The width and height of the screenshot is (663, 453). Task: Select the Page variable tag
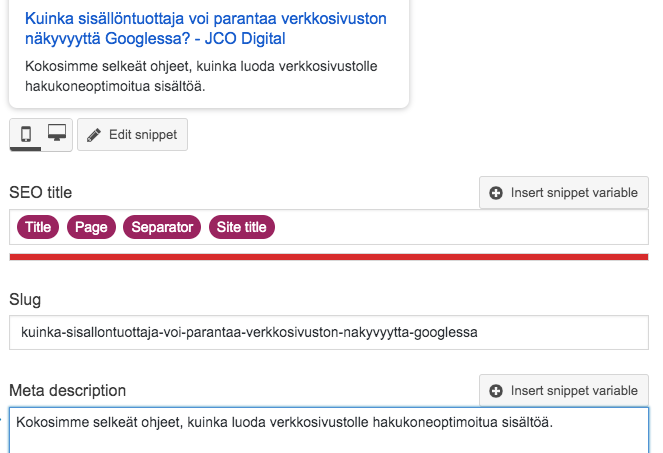[x=91, y=227]
